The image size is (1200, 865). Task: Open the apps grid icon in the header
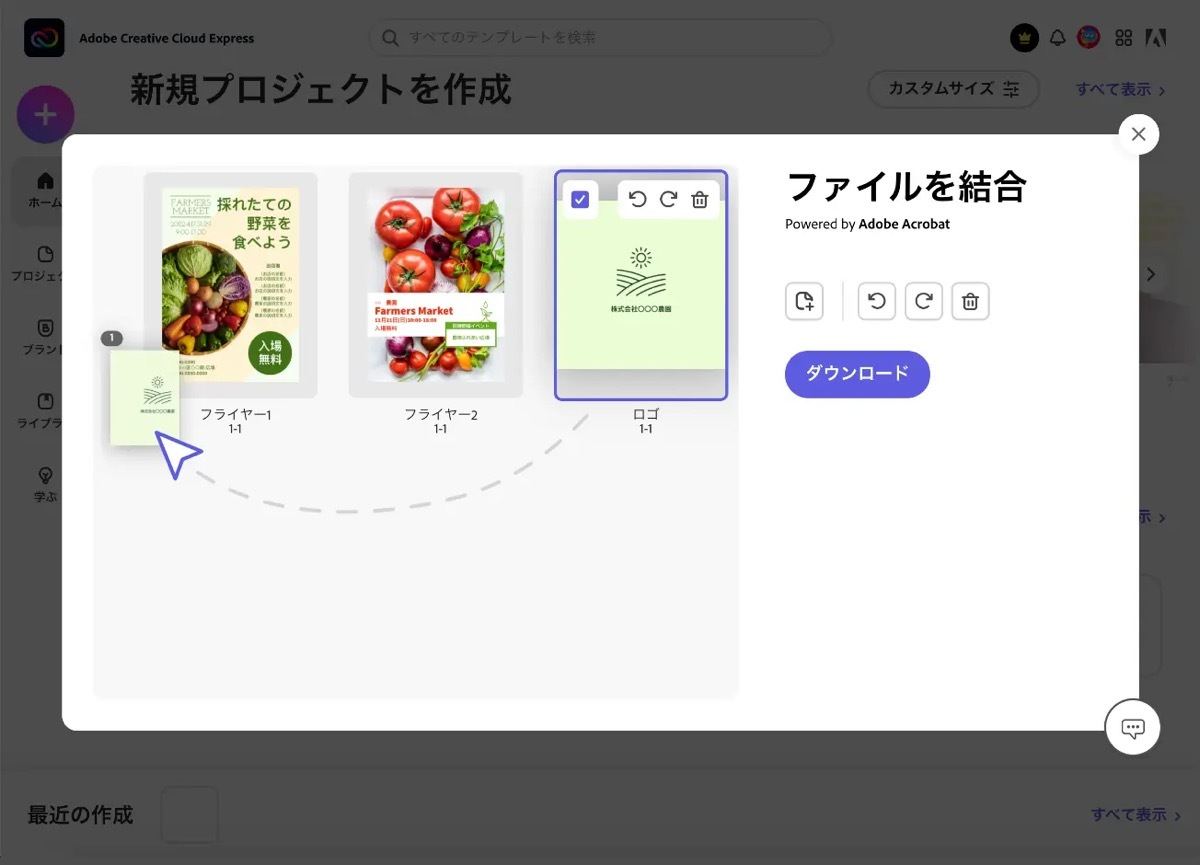click(1124, 38)
